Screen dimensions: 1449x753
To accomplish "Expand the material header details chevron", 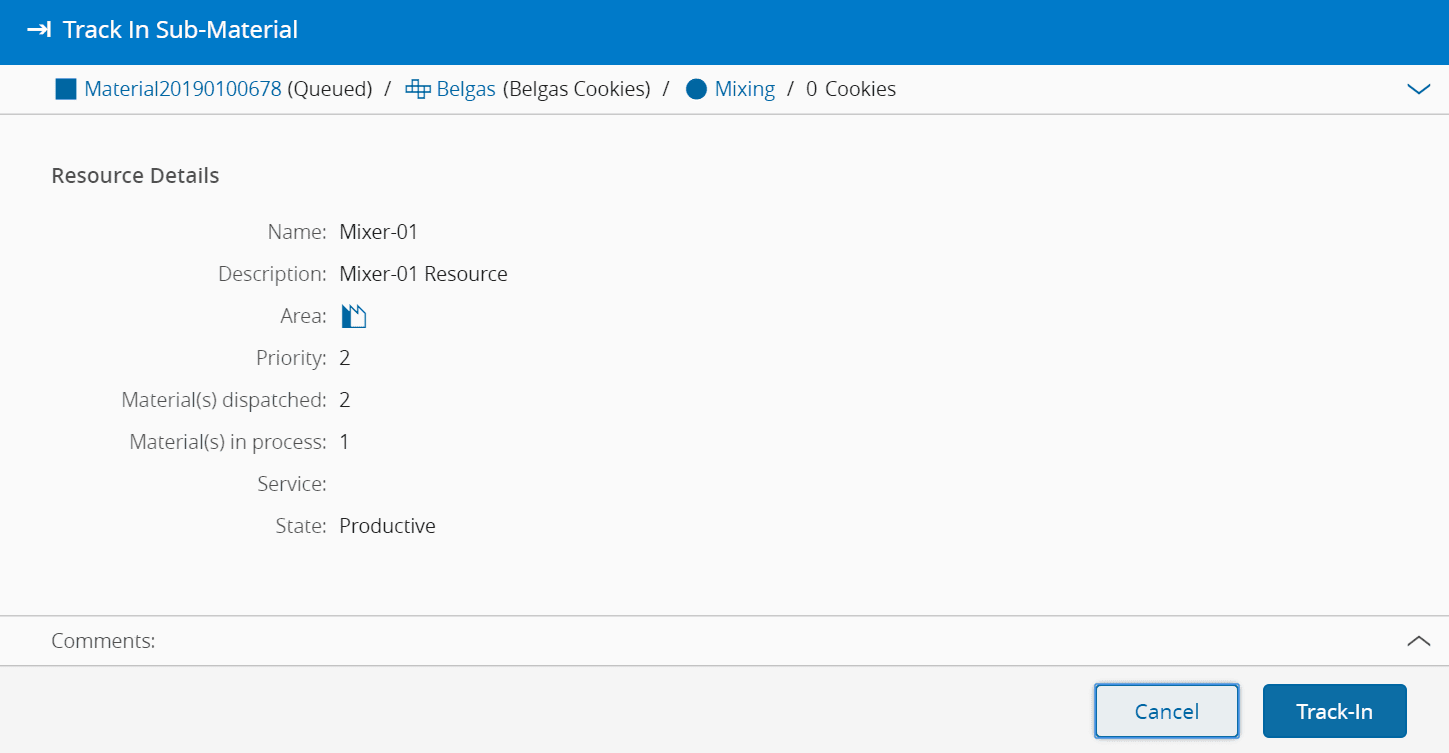I will 1418,89.
